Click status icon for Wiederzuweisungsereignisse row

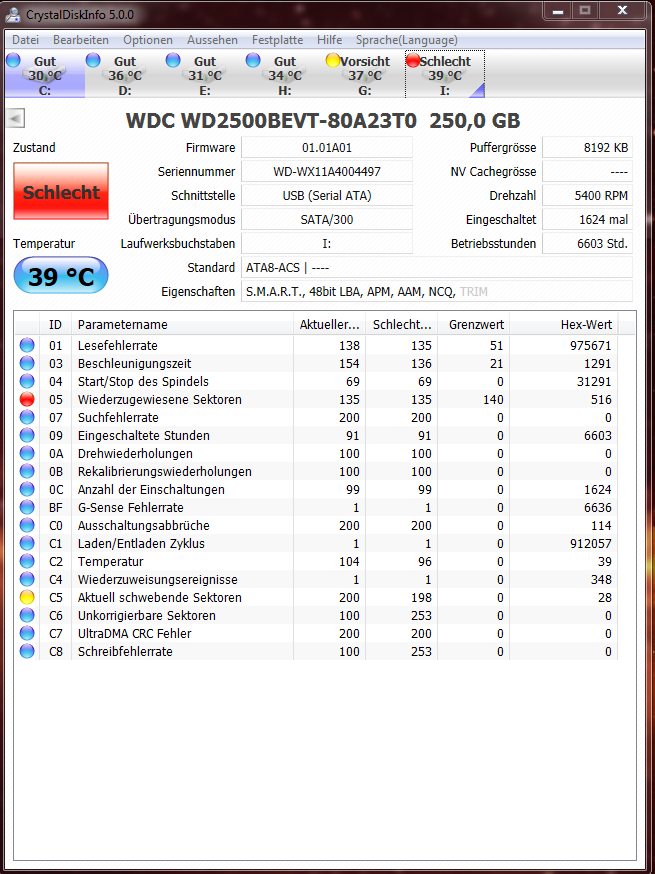27,580
